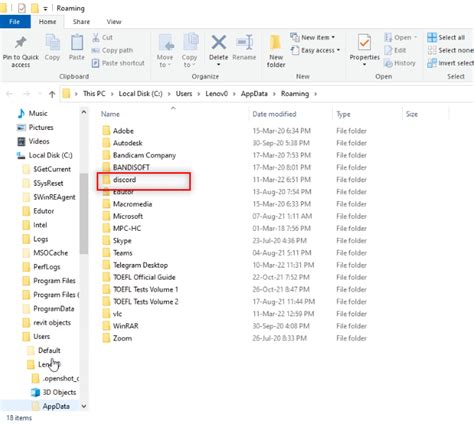Click Select all in ribbon

click(446, 37)
